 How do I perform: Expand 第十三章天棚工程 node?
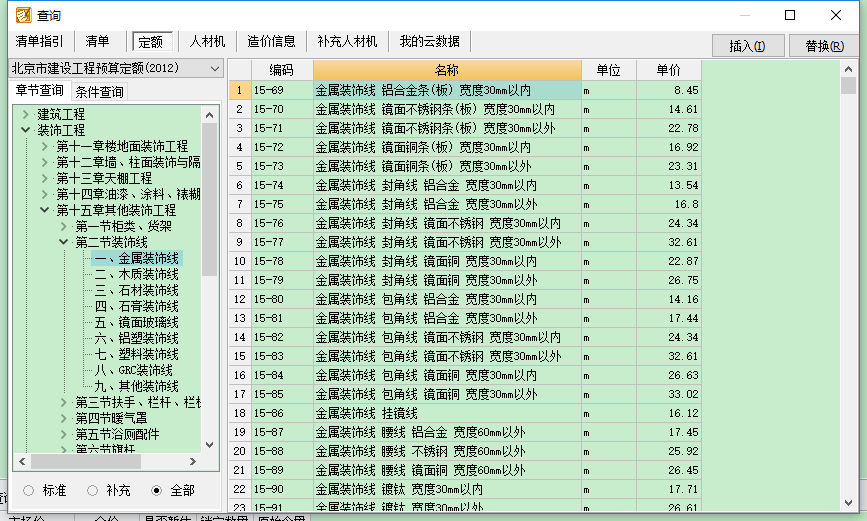tap(45, 178)
